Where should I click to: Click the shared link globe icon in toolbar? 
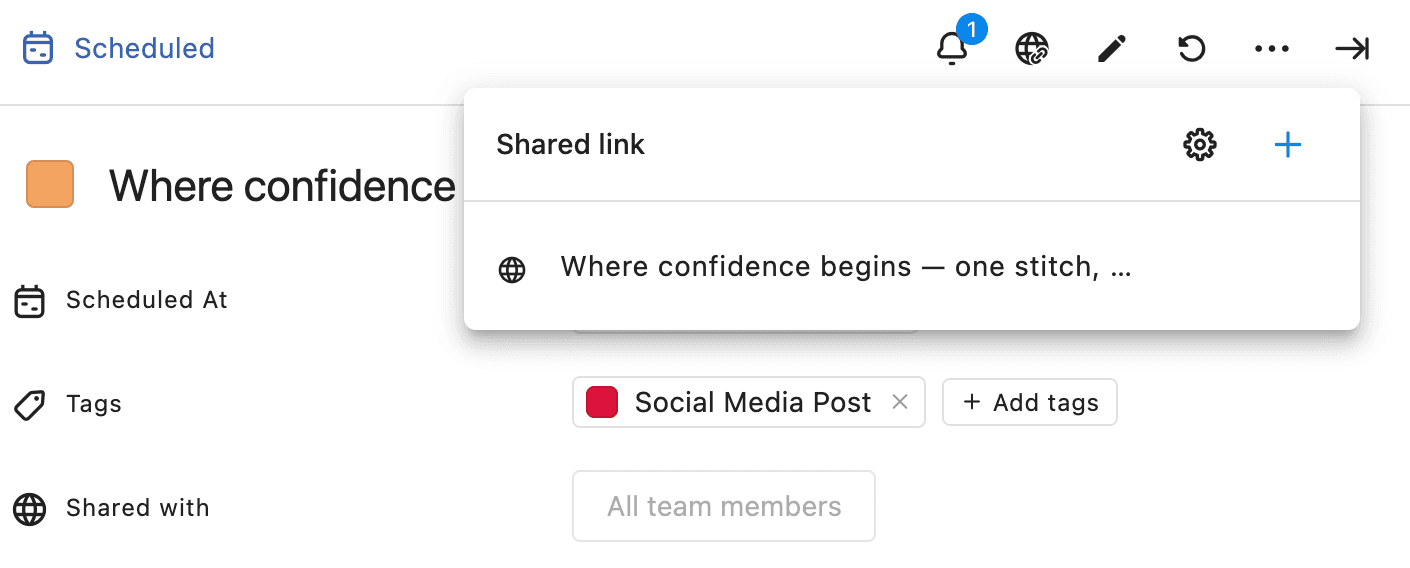click(1031, 49)
